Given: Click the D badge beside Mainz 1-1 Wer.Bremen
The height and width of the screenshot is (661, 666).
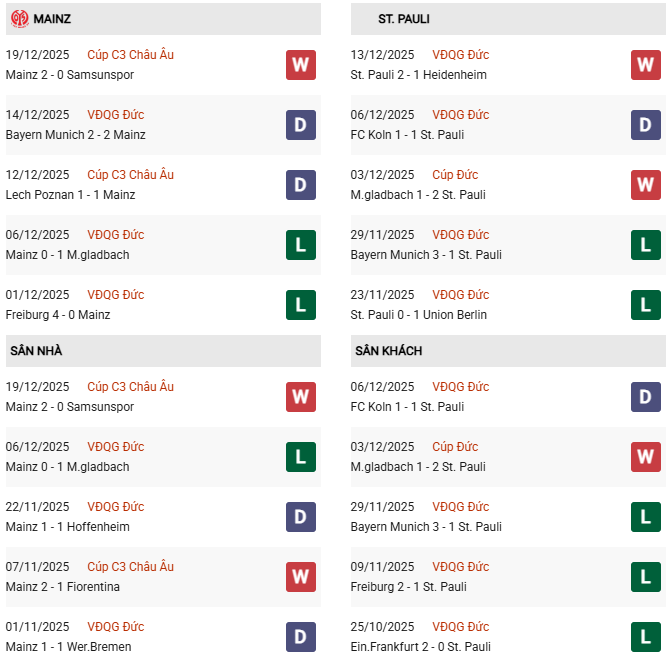Looking at the screenshot, I should tap(301, 637).
